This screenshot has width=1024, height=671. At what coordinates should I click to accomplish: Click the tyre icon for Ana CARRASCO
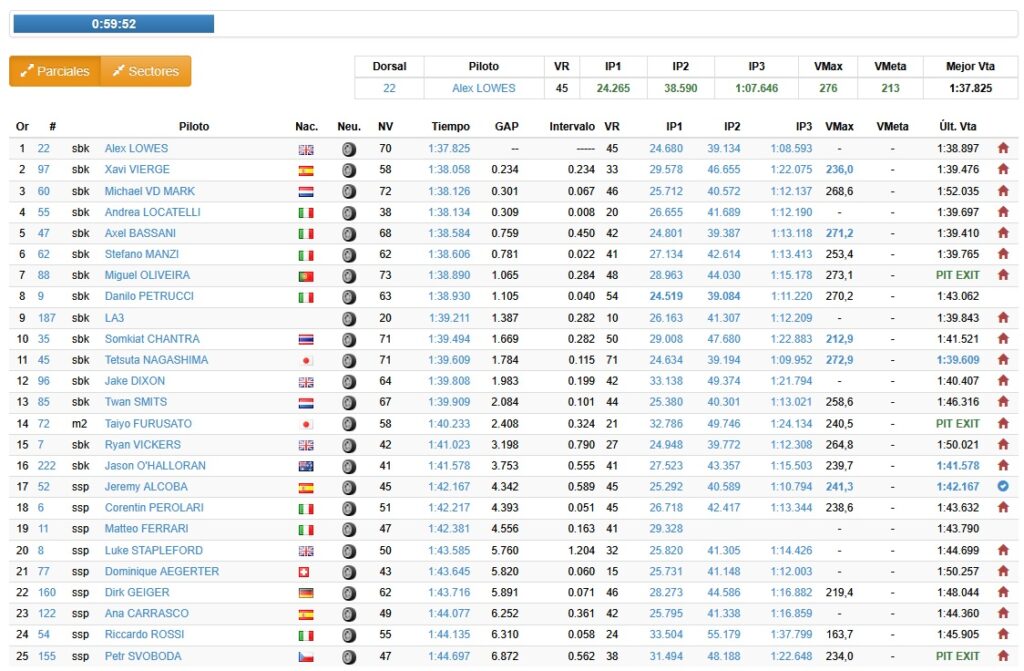348,614
